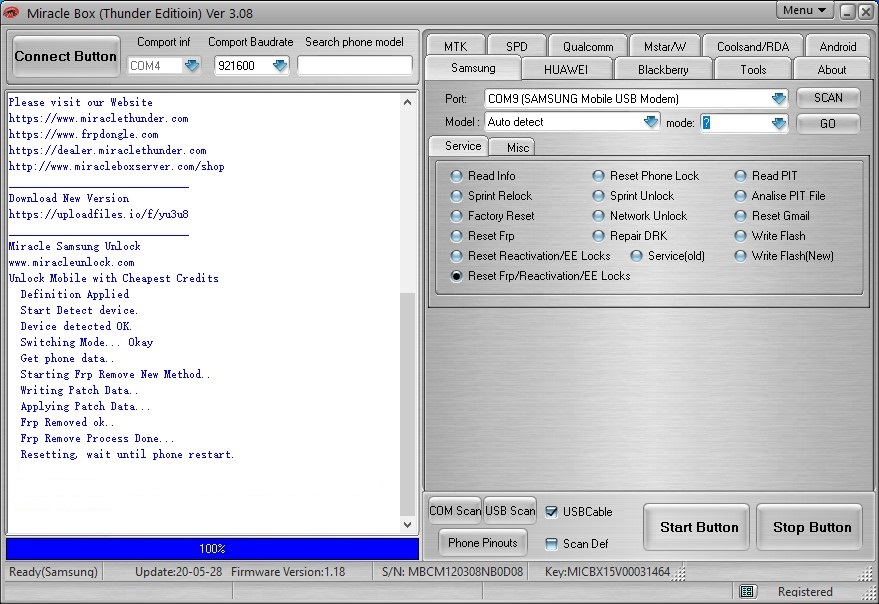The width and height of the screenshot is (879, 604).
Task: Select the Write Flash(New) option
Action: pos(741,256)
